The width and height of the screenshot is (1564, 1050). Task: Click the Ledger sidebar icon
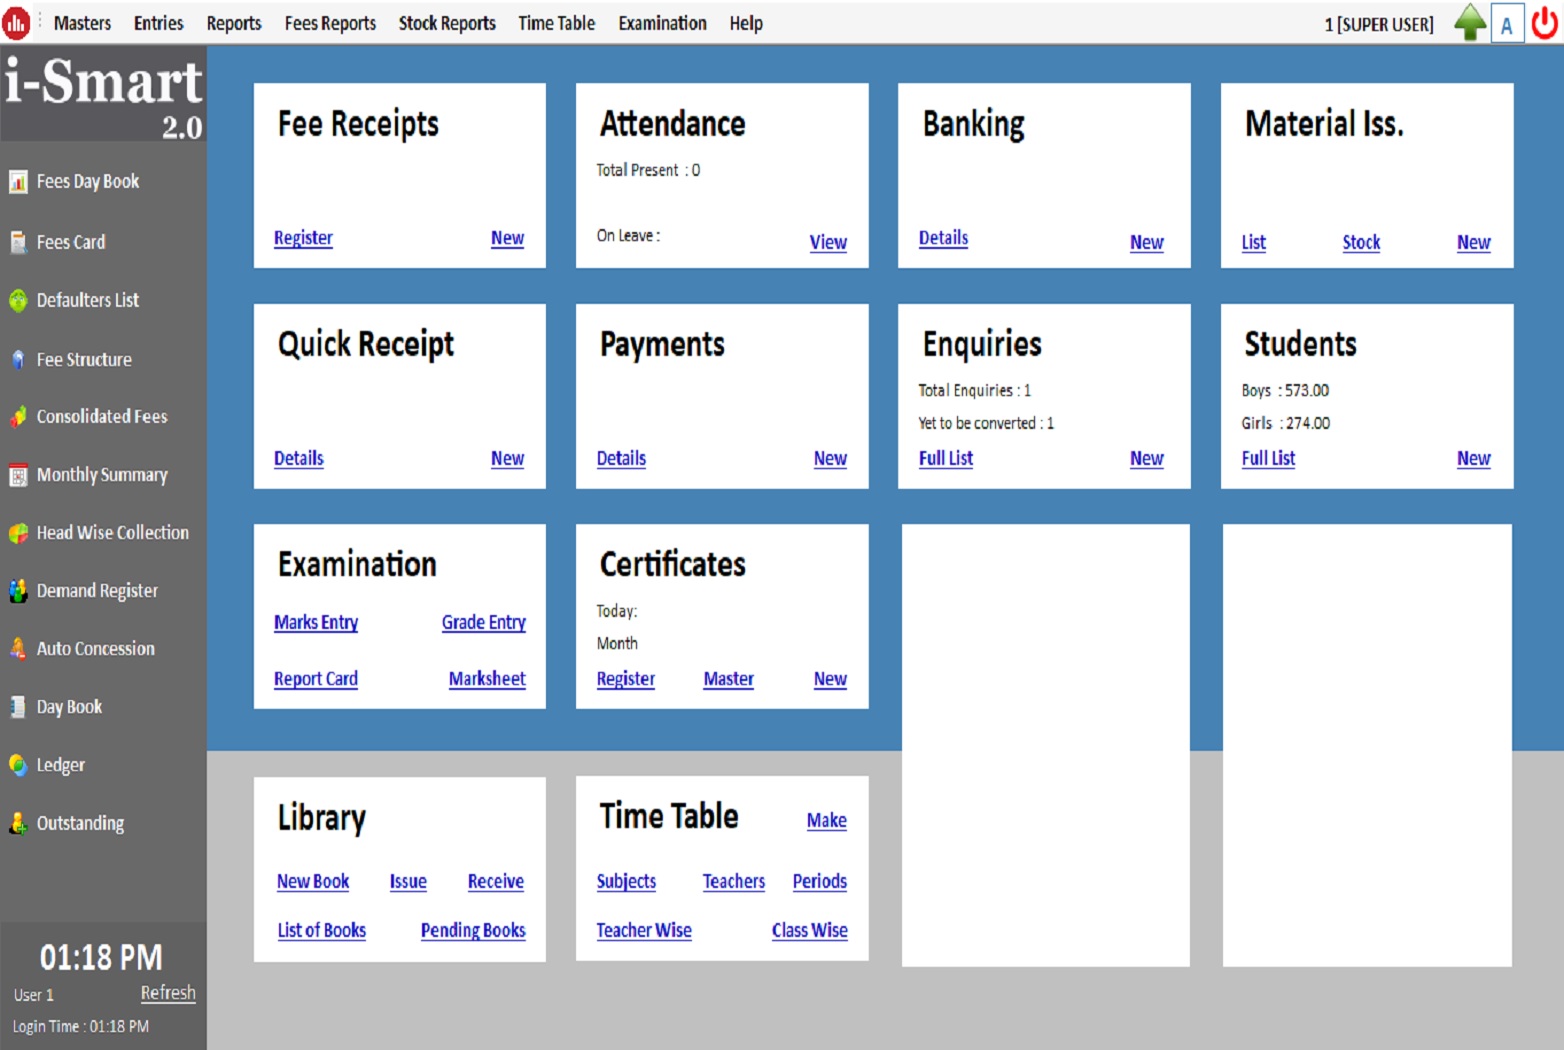click(x=18, y=765)
